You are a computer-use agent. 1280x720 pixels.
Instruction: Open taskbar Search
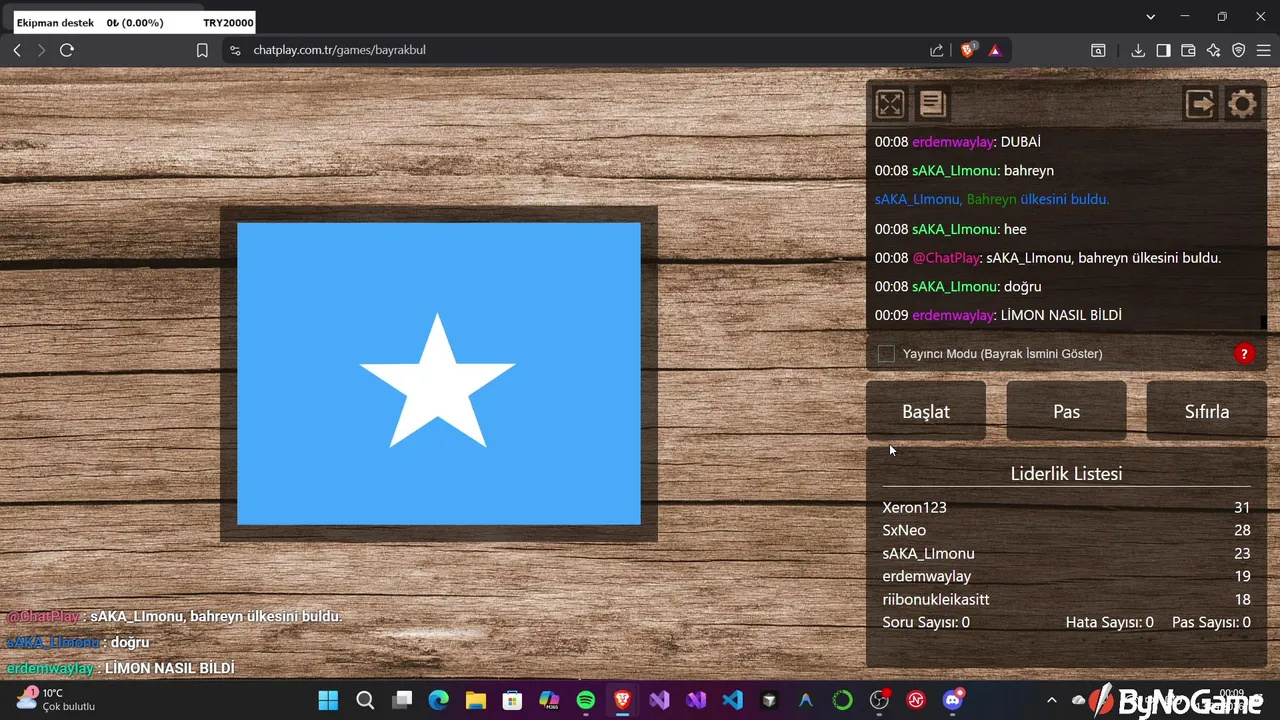[x=365, y=700]
